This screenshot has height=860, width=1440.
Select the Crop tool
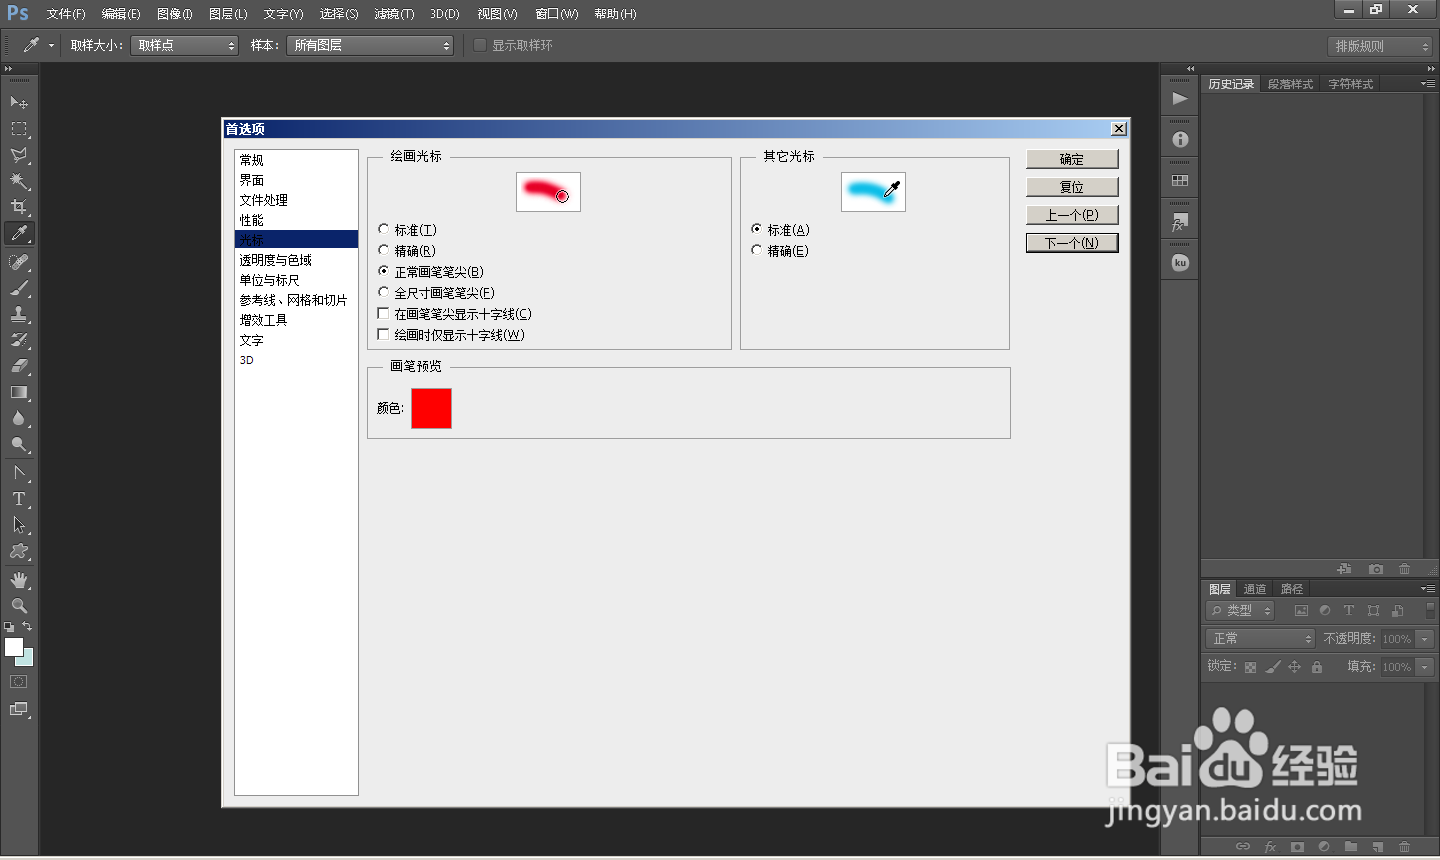coord(19,207)
